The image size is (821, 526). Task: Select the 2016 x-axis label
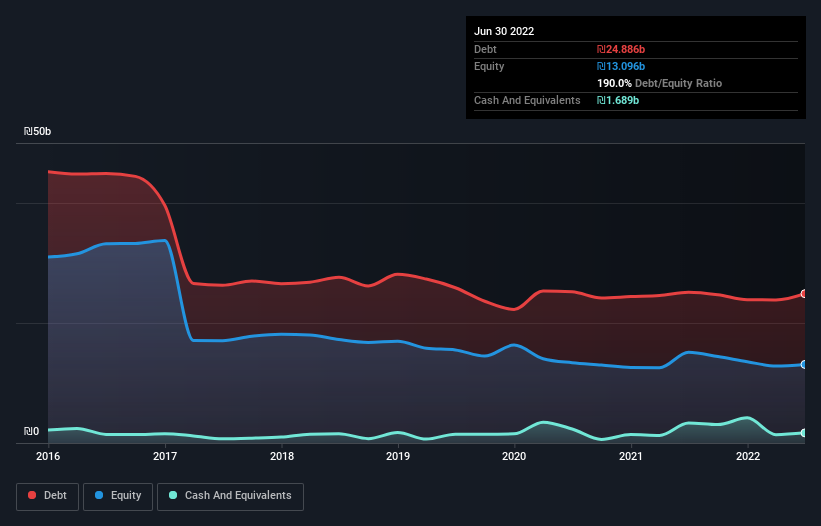tap(48, 456)
